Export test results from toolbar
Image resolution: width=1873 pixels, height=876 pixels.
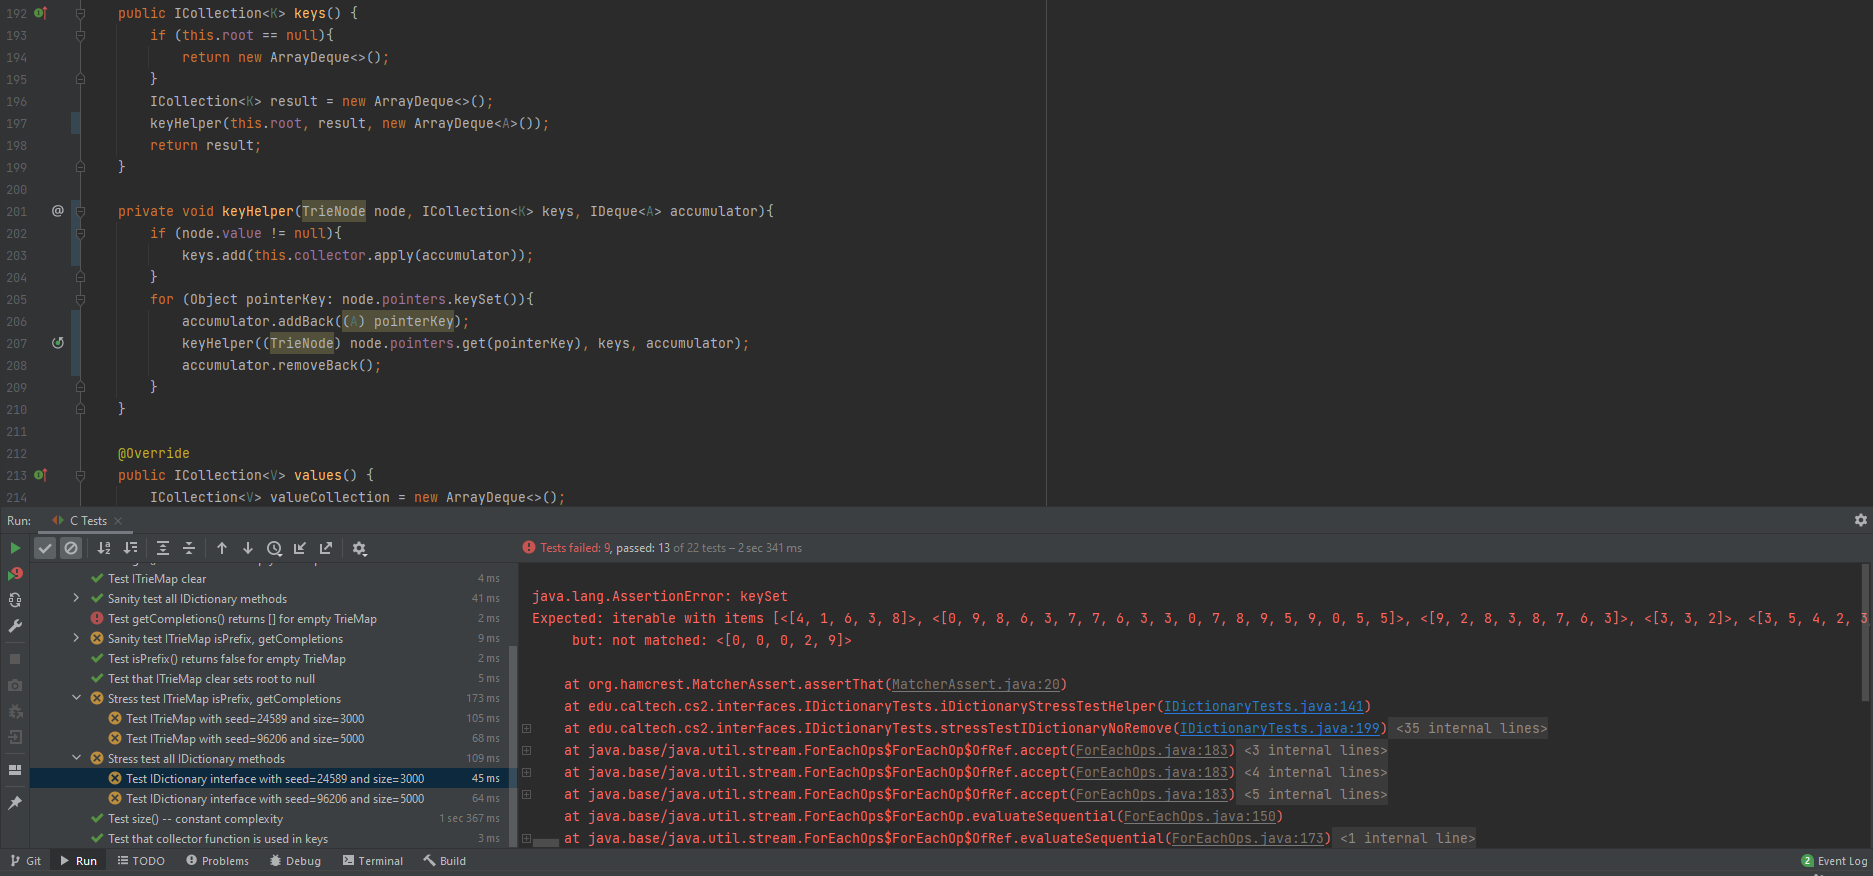click(326, 548)
